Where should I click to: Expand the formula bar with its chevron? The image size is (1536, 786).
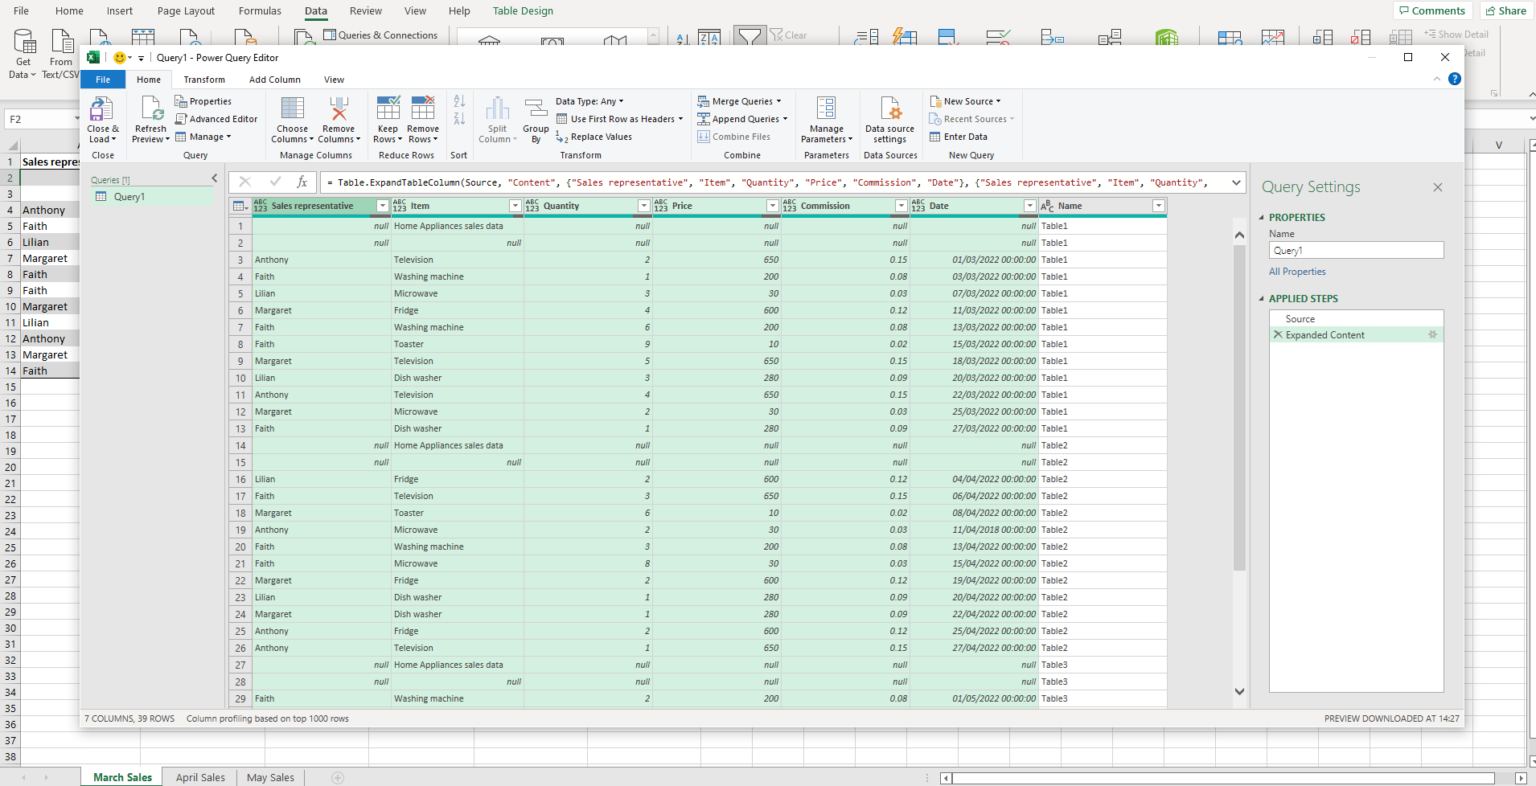click(x=1237, y=182)
